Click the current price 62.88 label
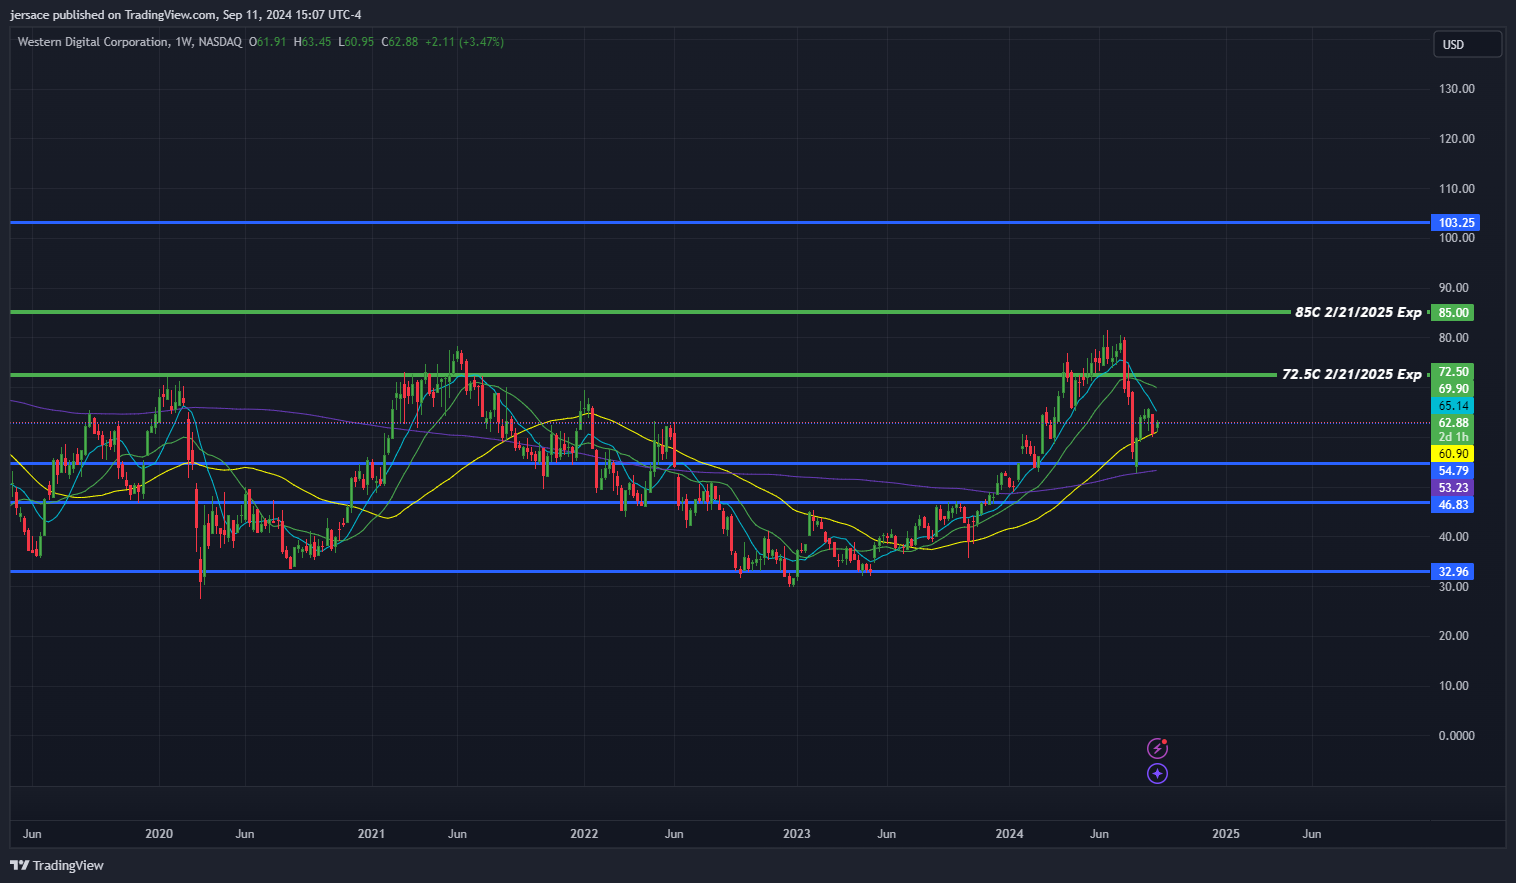Image resolution: width=1516 pixels, height=883 pixels. (1453, 423)
